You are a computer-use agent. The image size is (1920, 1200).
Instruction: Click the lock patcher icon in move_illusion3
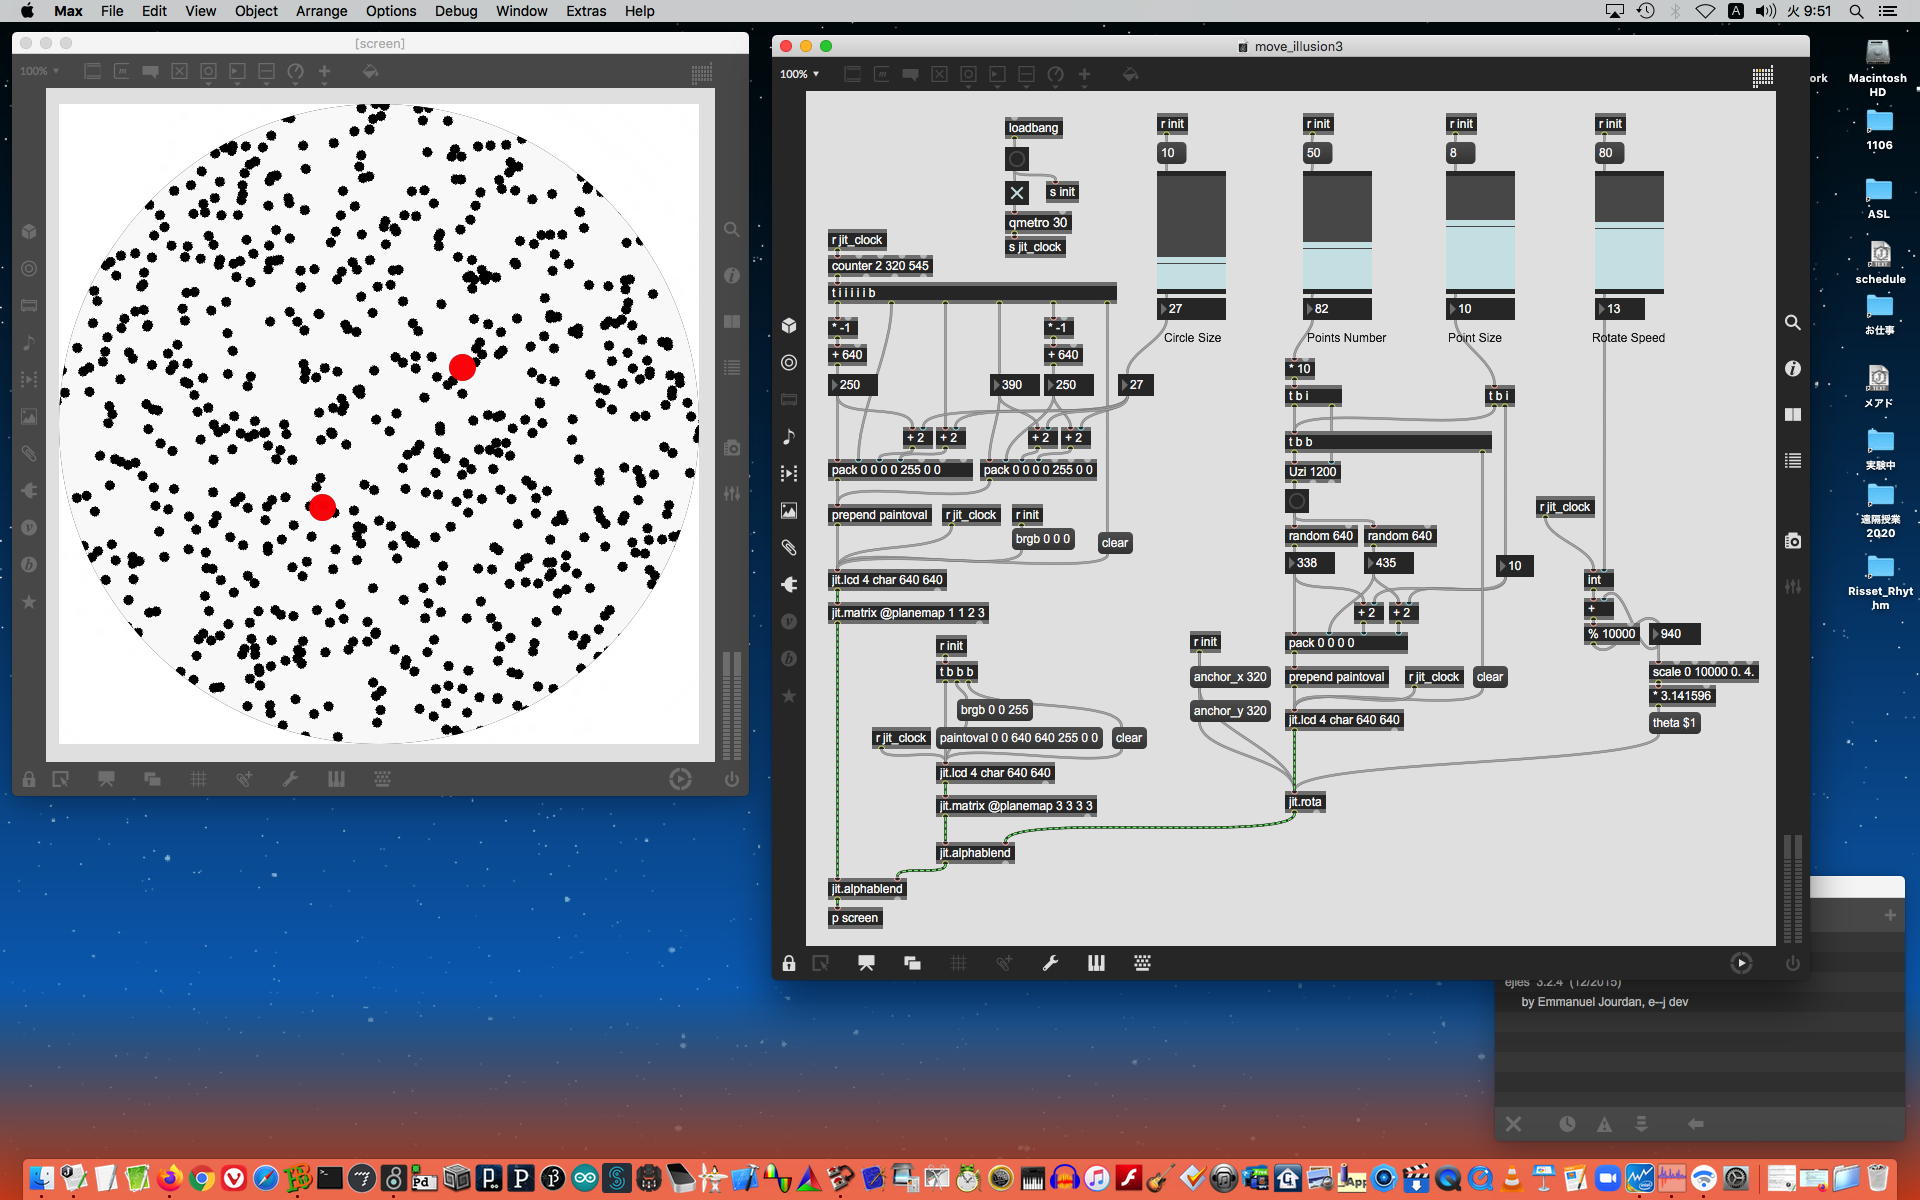789,963
